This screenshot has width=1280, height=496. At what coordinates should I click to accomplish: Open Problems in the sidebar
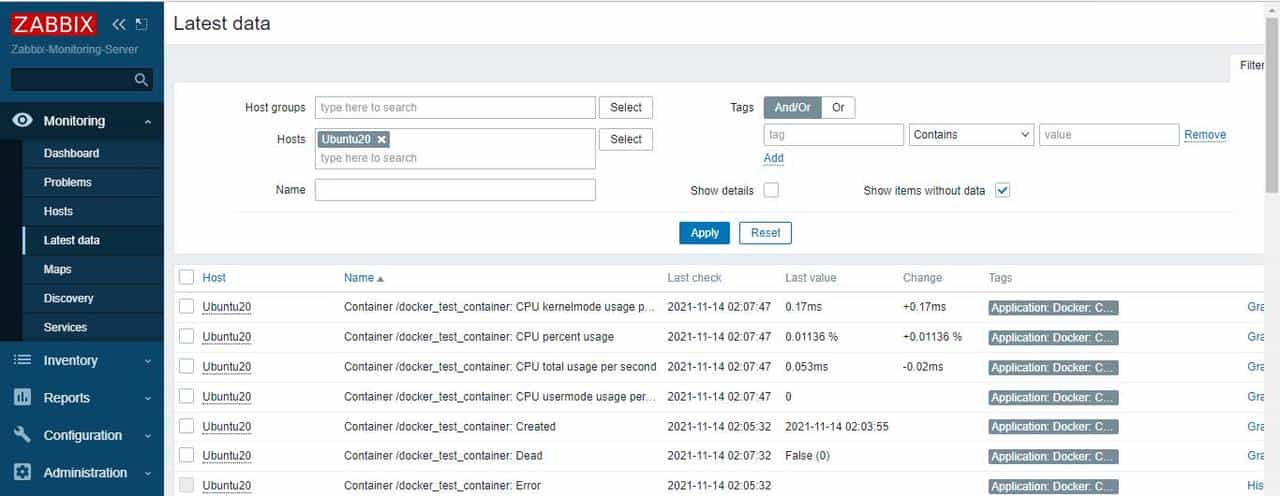(67, 182)
